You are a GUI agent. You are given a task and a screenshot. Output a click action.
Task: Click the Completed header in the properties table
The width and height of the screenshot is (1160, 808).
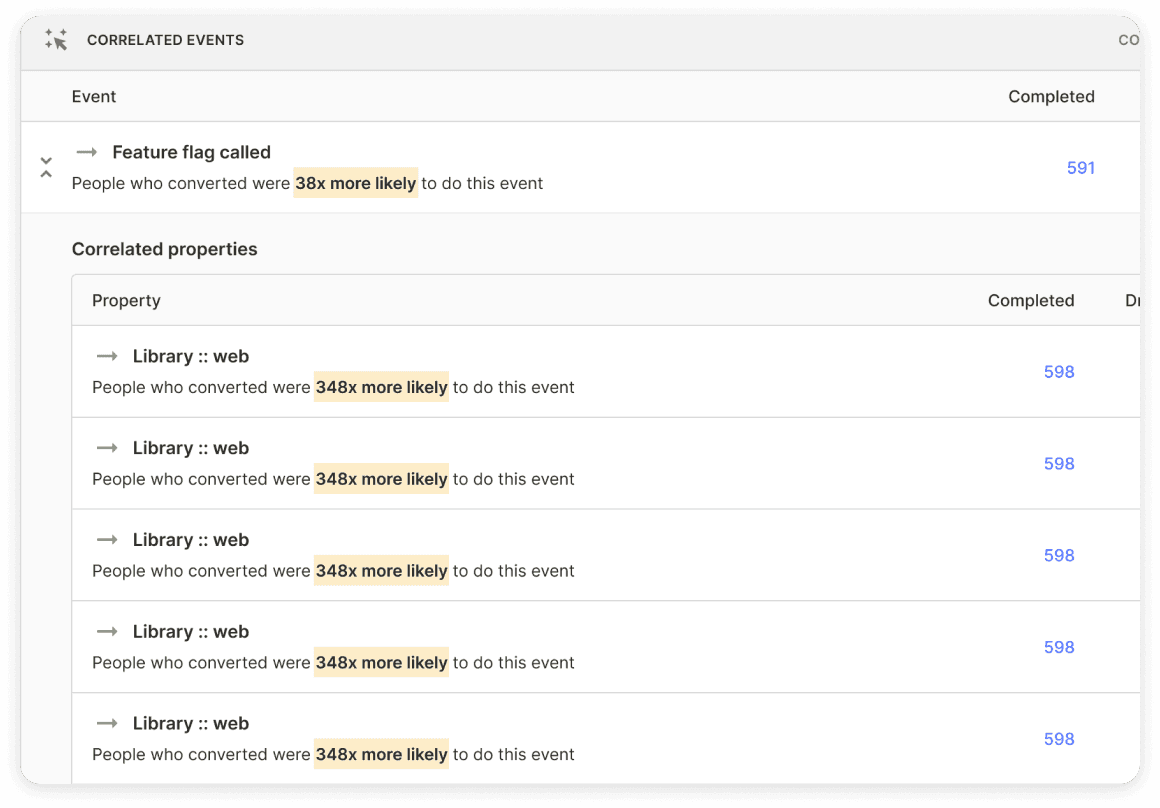click(x=1030, y=301)
